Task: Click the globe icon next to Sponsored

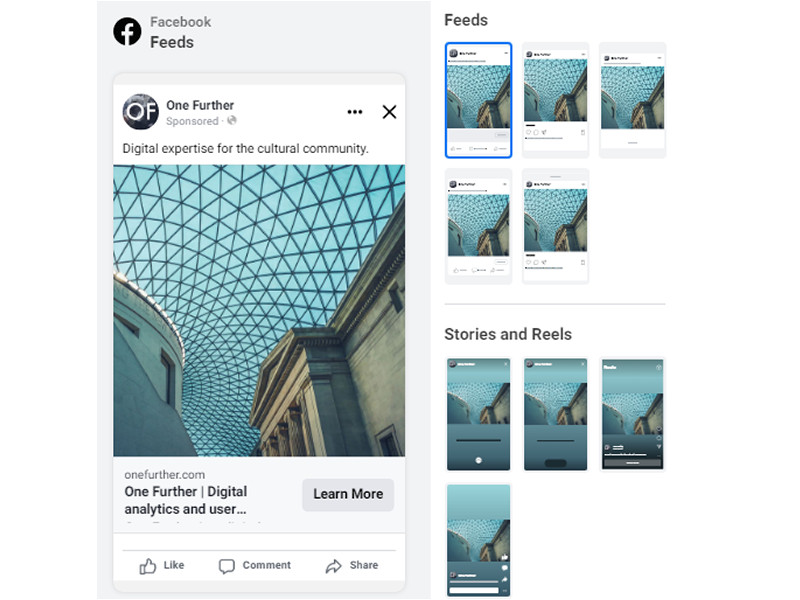Action: pos(232,120)
